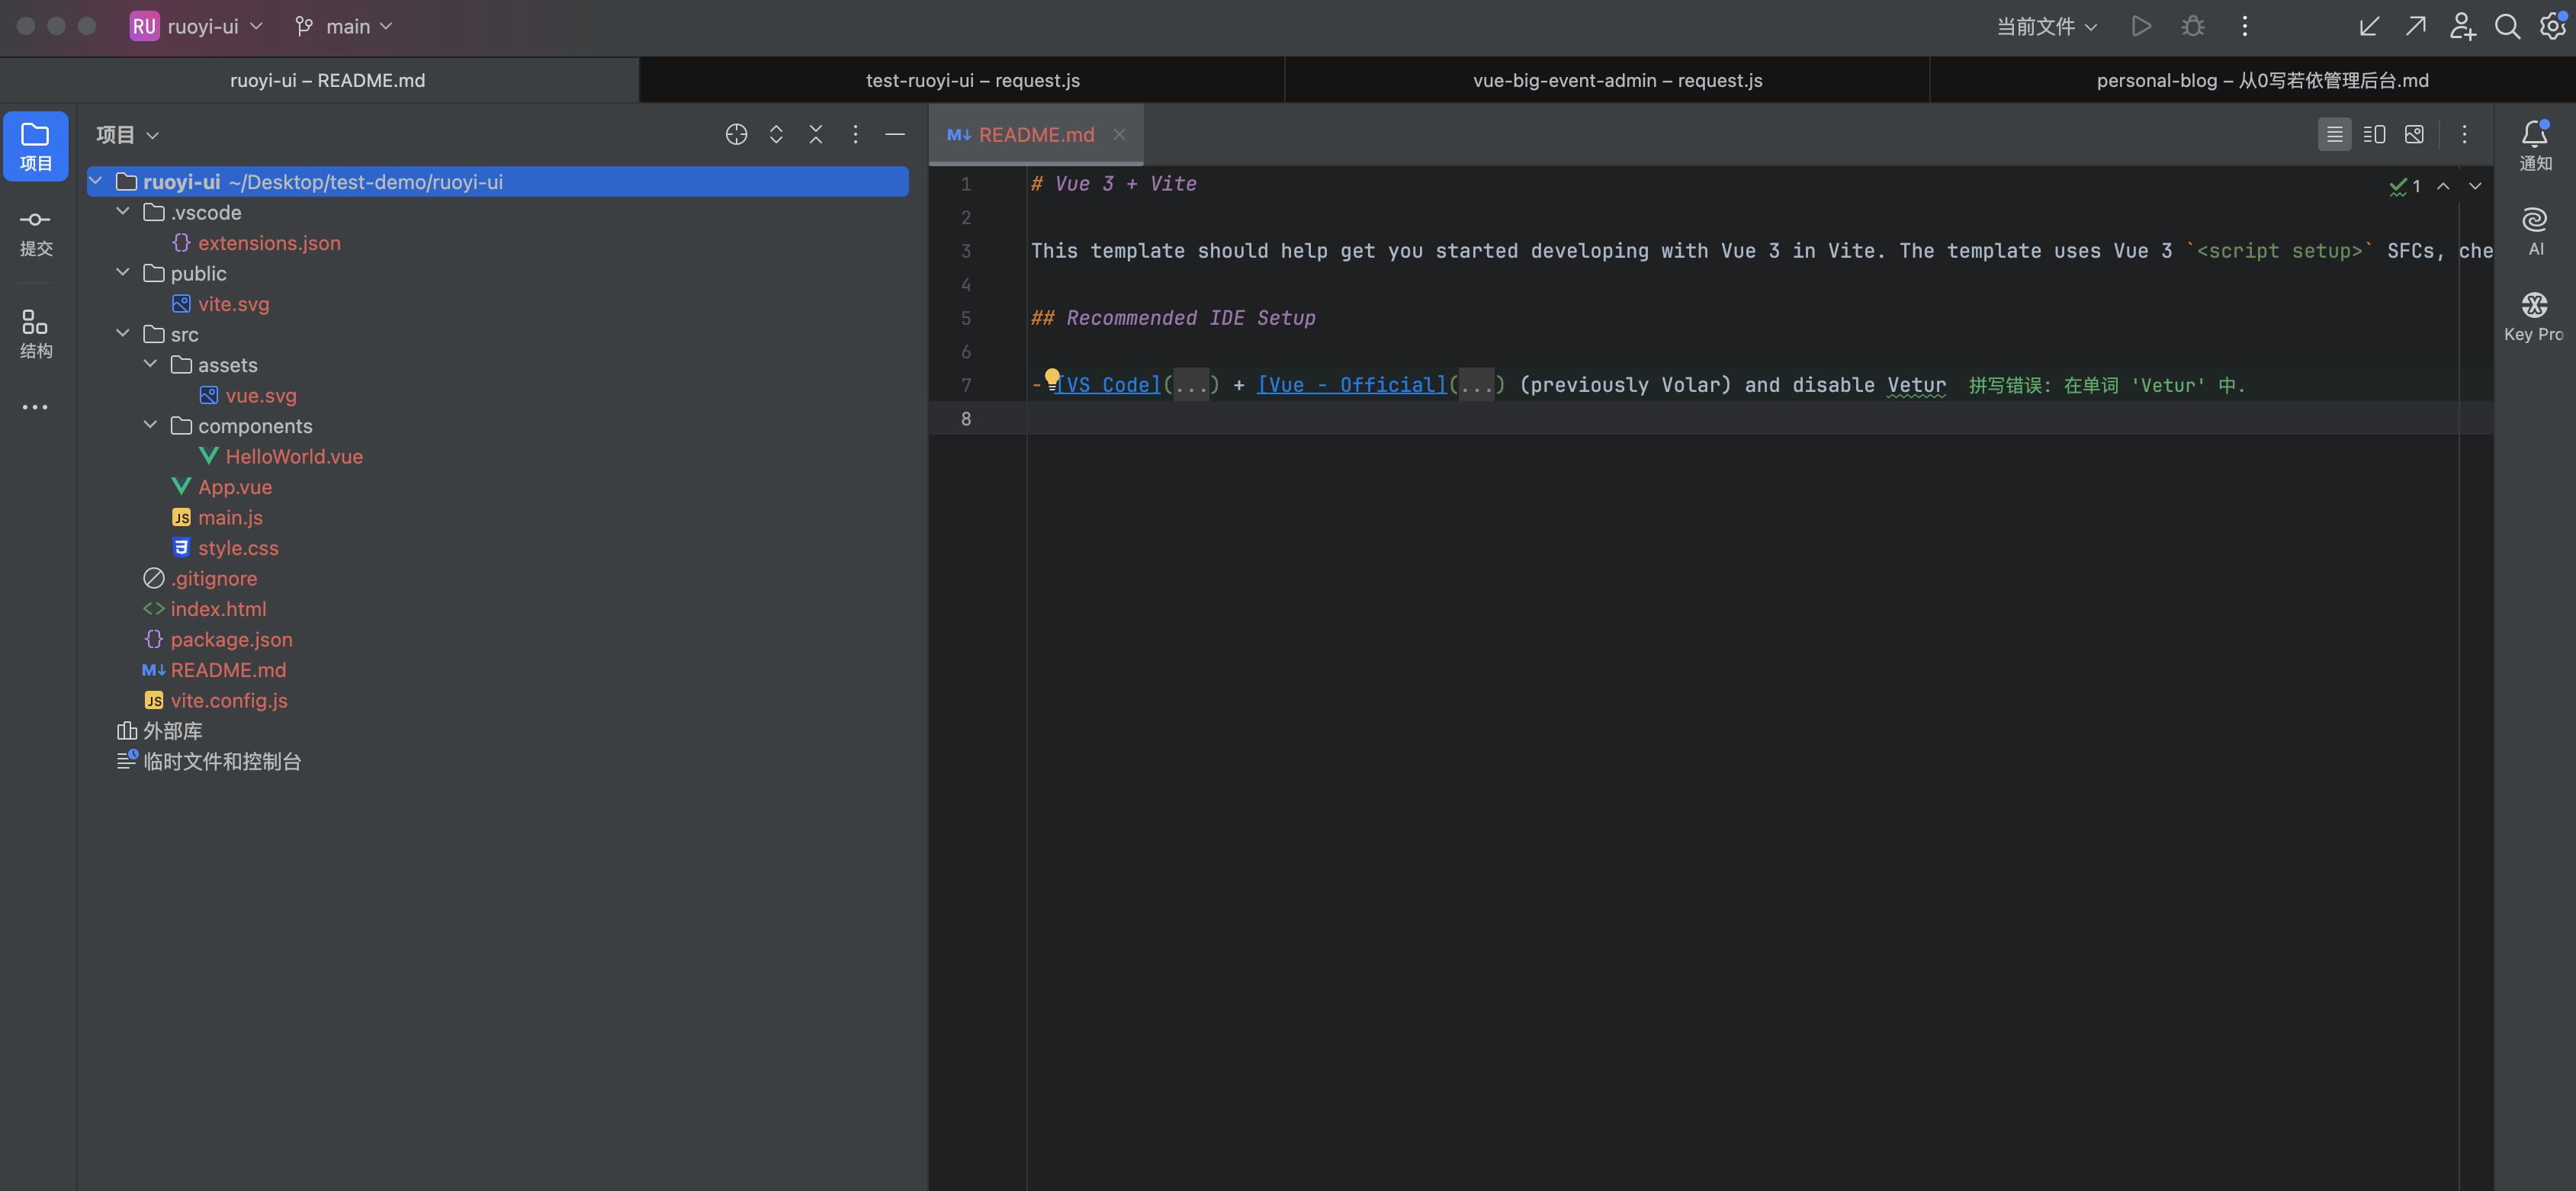Open Search Everywhere magnifier
The height and width of the screenshot is (1191, 2576).
coord(2507,27)
